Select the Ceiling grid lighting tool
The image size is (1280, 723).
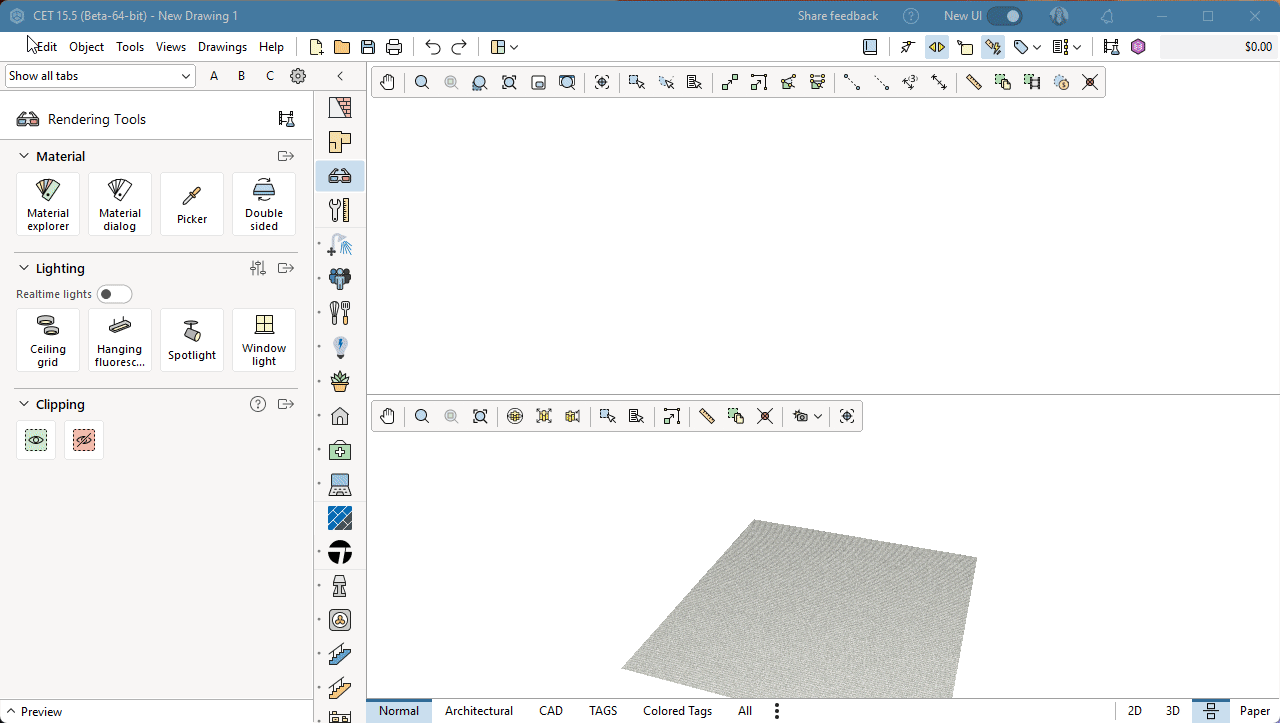[48, 340]
